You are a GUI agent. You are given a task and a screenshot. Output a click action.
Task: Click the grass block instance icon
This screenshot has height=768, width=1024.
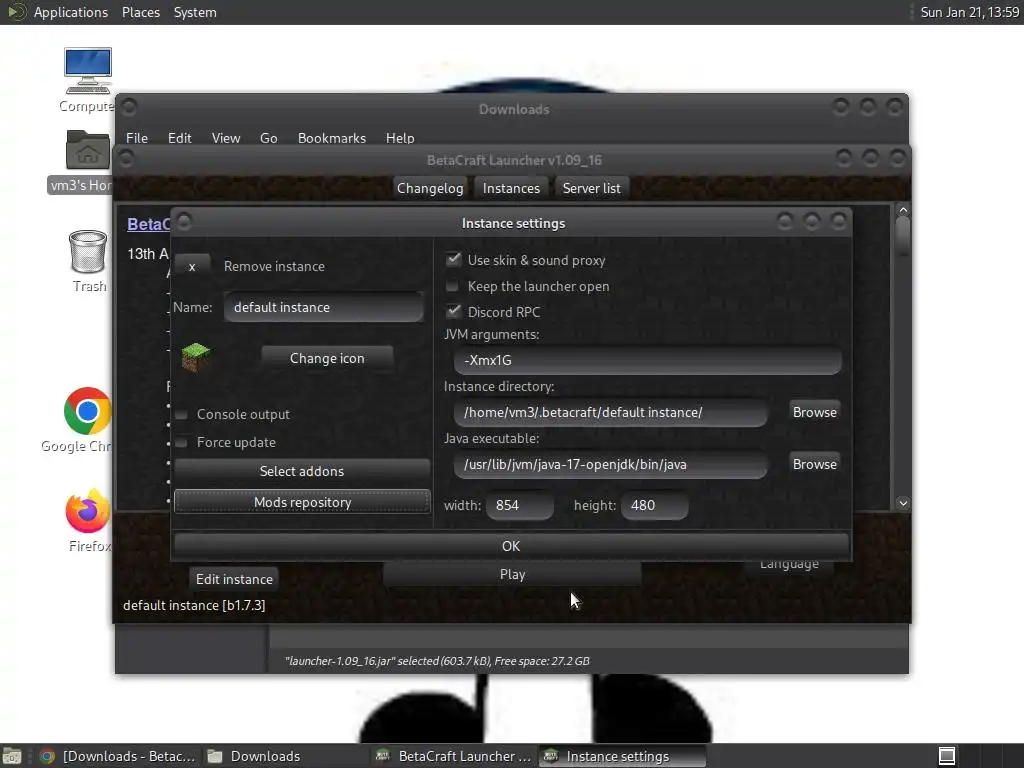(195, 357)
